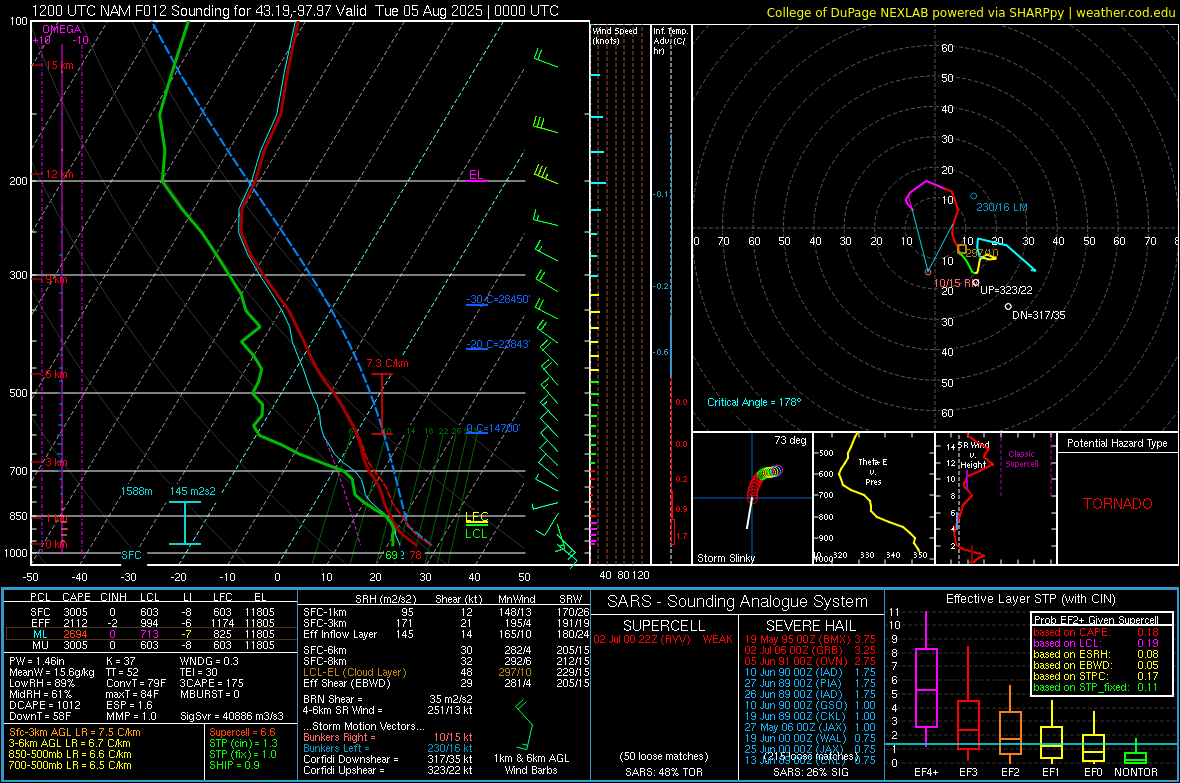Click the NAM F012 sounding title text
The image size is (1180, 783).
[x=295, y=11]
